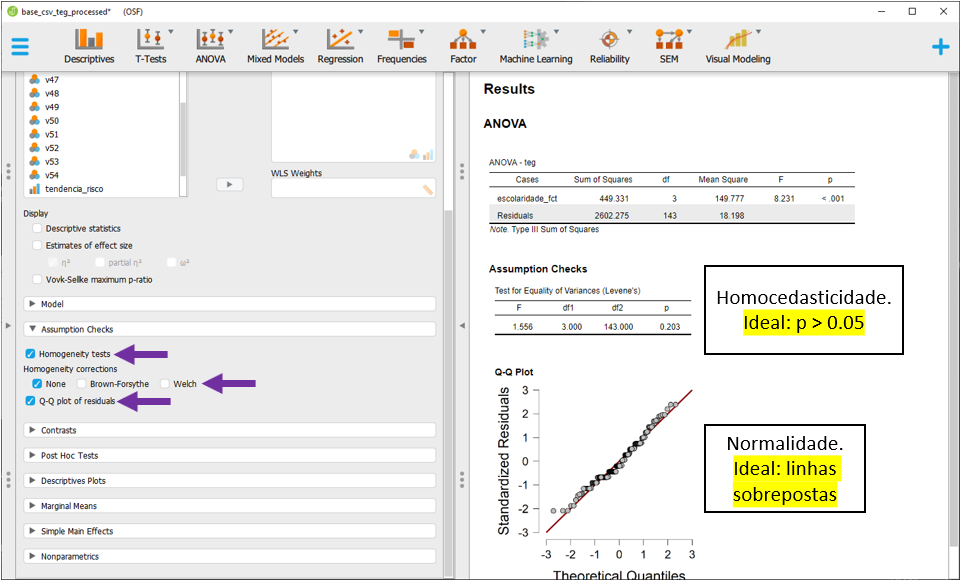Viewport: 963px width, 585px height.
Task: Open the Regression analysis menu
Action: coord(340,46)
